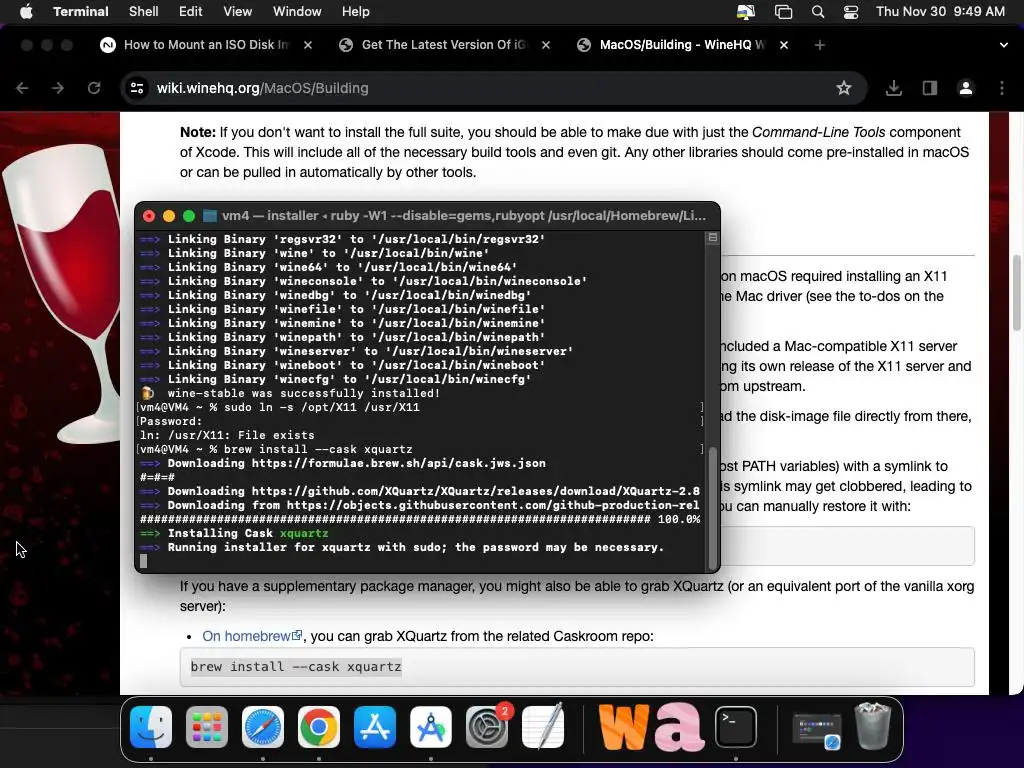Viewport: 1024px width, 768px height.
Task: Click the green 'xquartz' text in Terminal
Action: coord(304,533)
